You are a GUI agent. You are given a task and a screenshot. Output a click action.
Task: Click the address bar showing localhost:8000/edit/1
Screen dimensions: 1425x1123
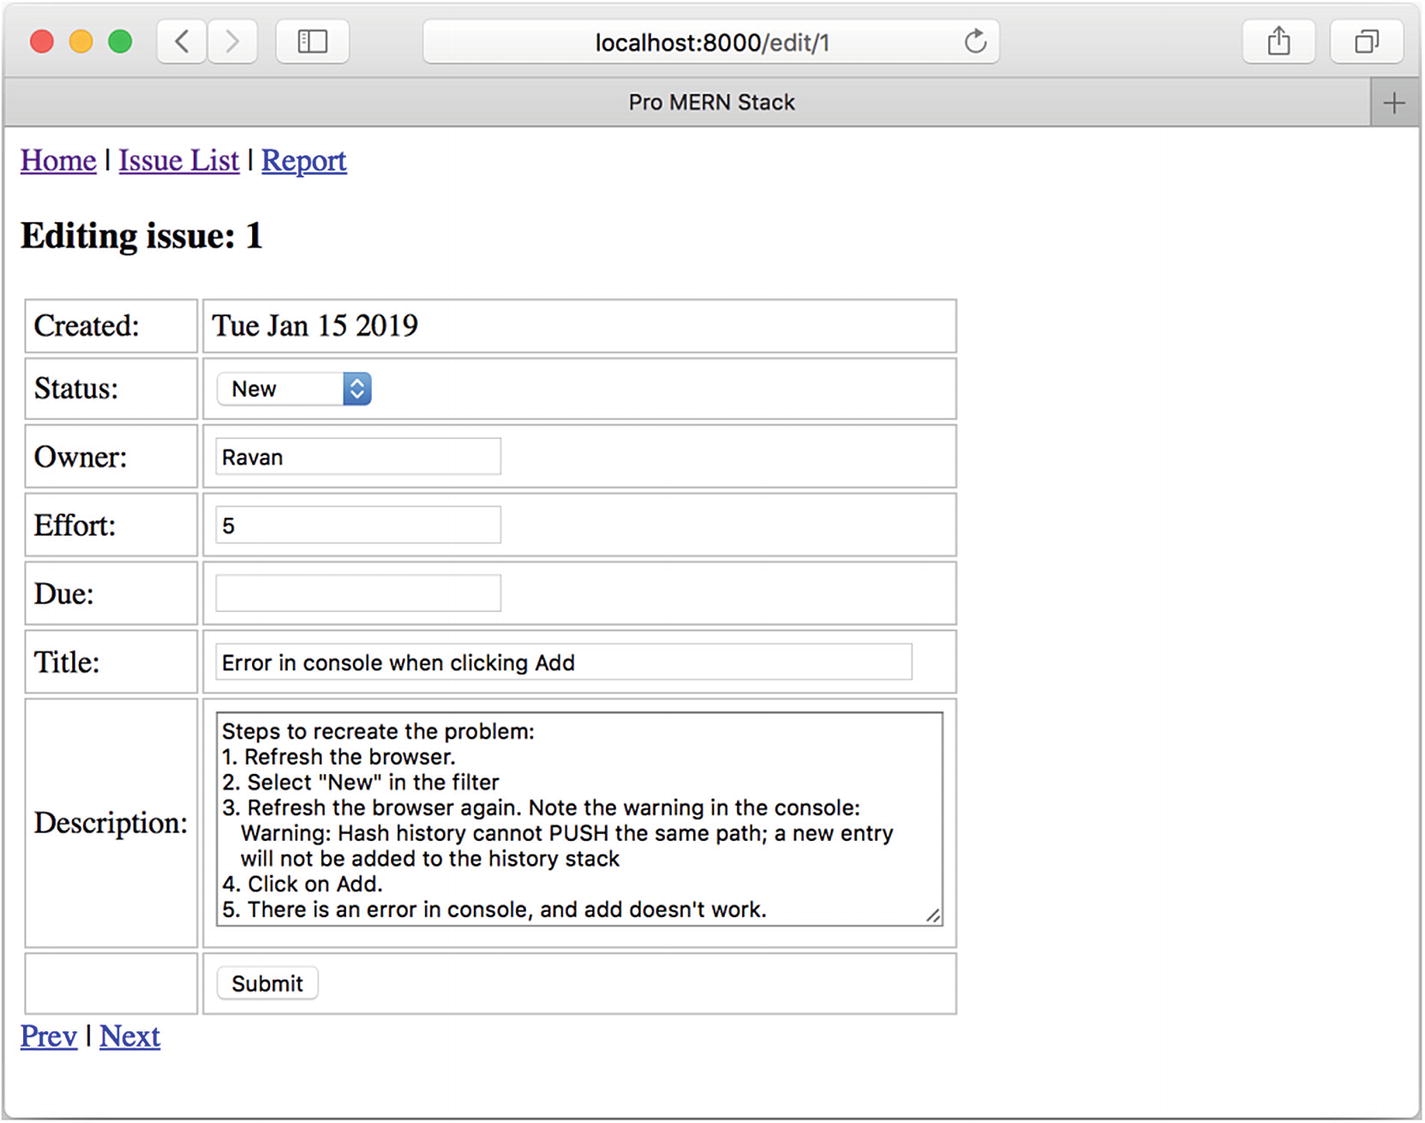711,42
